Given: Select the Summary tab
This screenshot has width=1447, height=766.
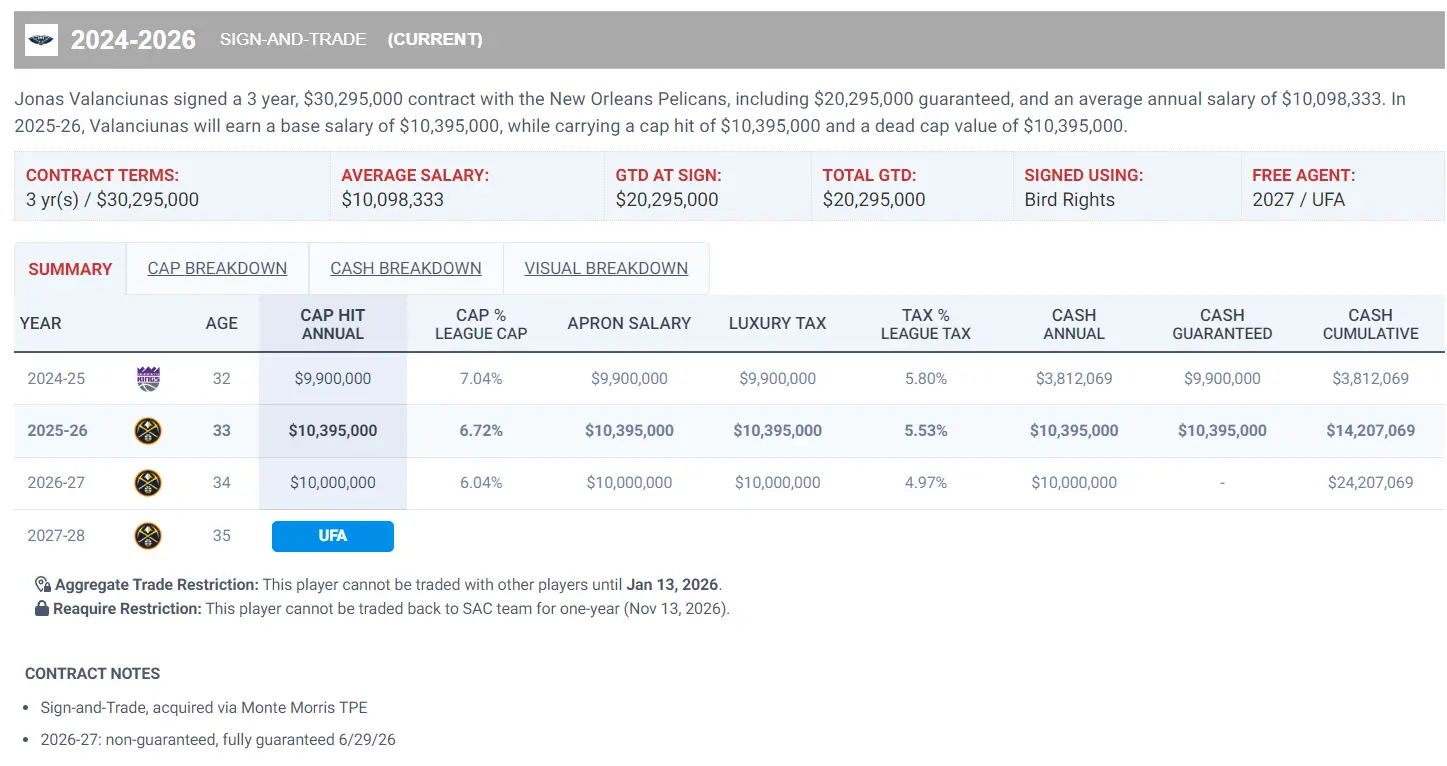Looking at the screenshot, I should 70,269.
